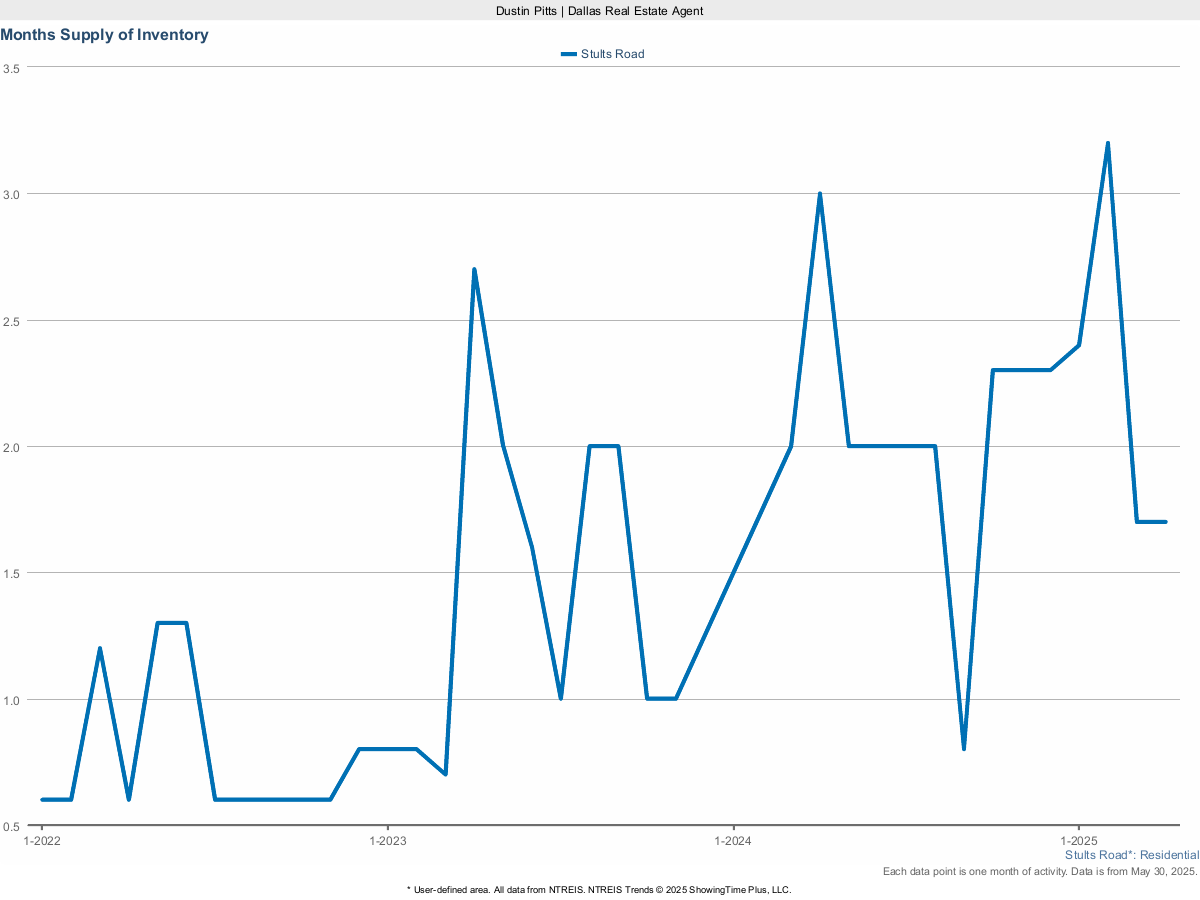Screen dimensions: 1200x900
Task: Click the 1.0 y-axis label
Action: pyautogui.click(x=12, y=700)
